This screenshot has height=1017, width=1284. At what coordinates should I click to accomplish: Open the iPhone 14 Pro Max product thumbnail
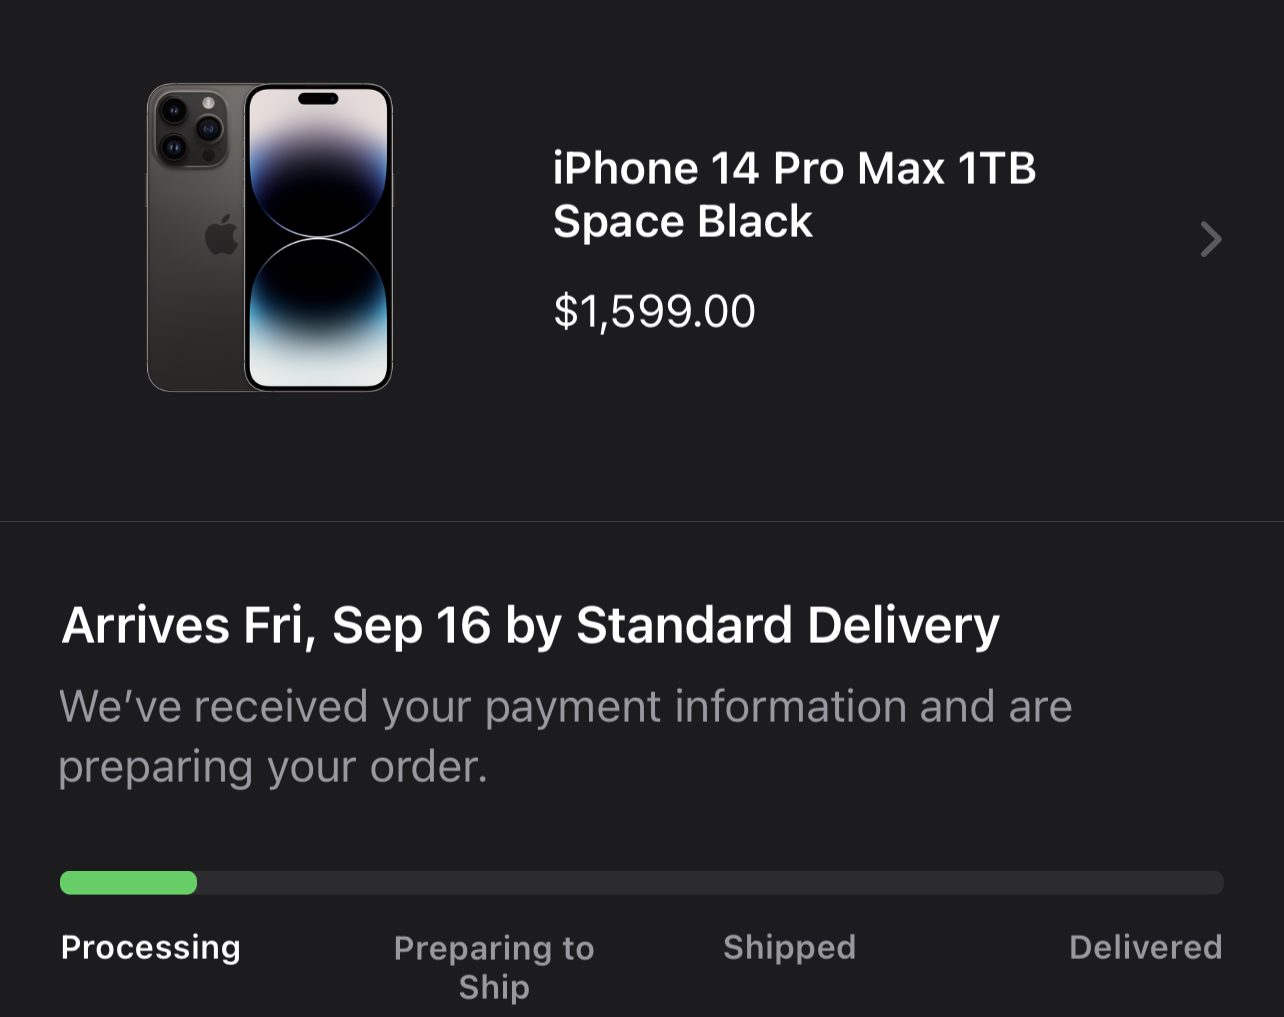tap(270, 238)
